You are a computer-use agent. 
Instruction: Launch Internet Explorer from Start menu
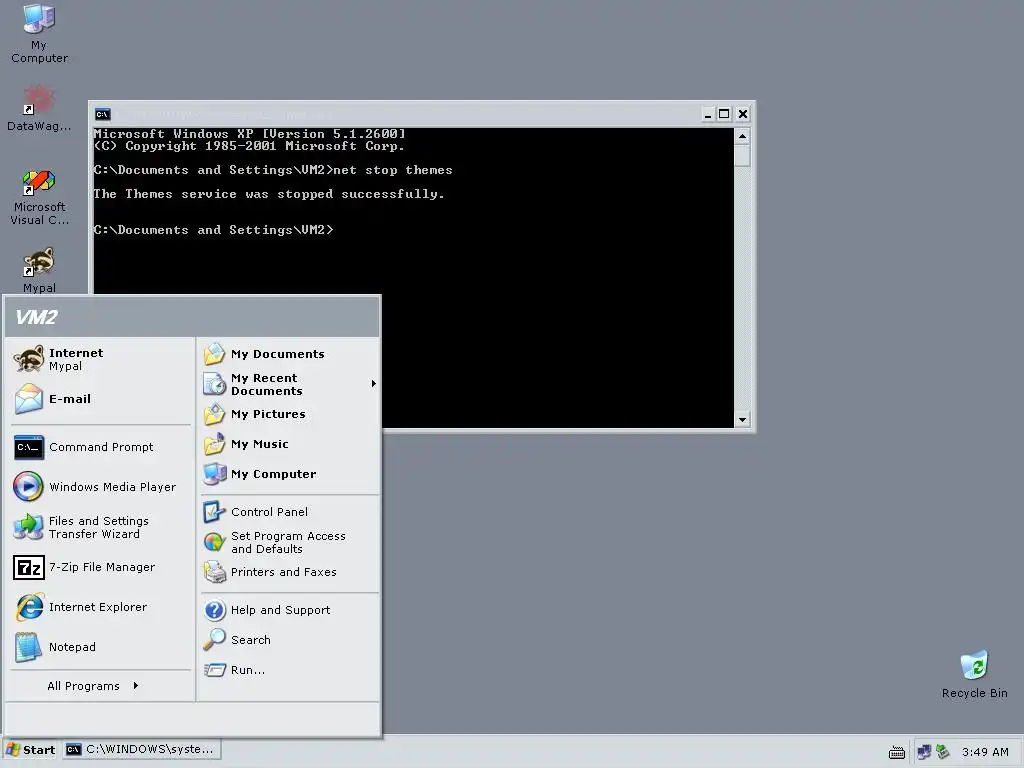click(101, 607)
